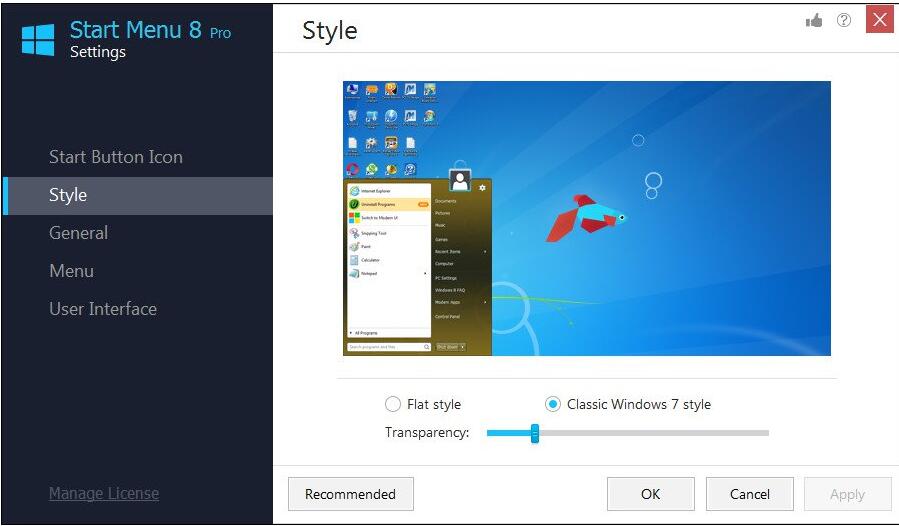
Task: Open Start Button Icon settings
Action: (x=116, y=157)
